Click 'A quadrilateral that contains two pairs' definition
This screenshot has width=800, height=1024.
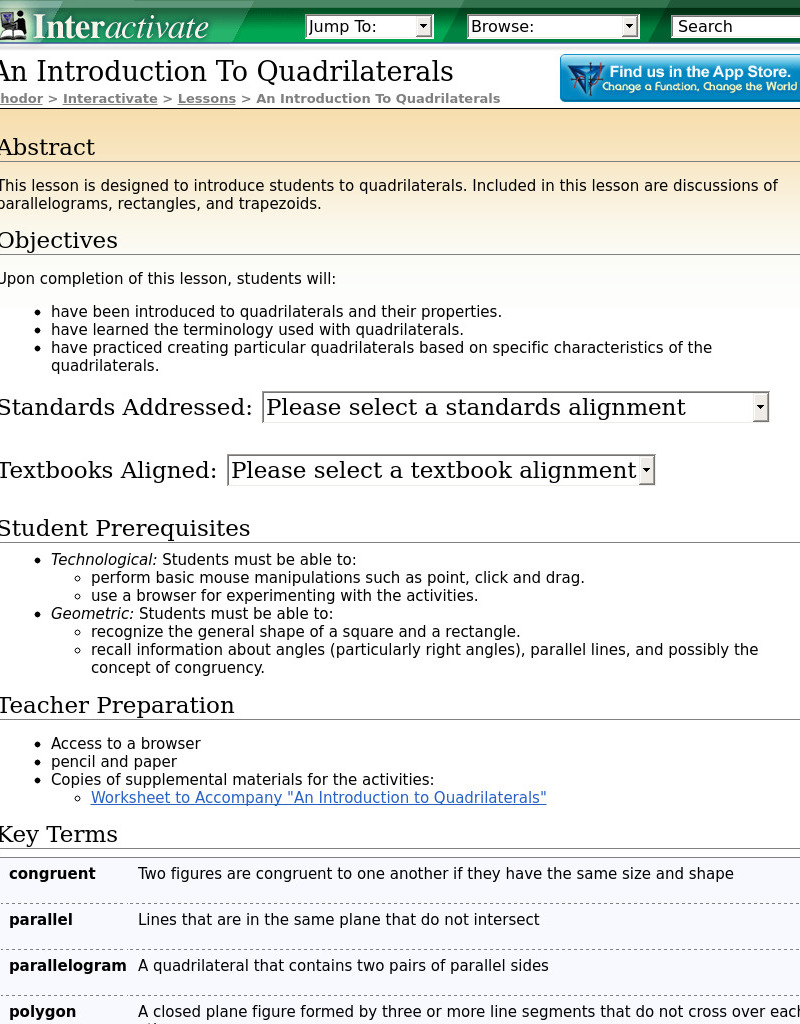click(343, 965)
